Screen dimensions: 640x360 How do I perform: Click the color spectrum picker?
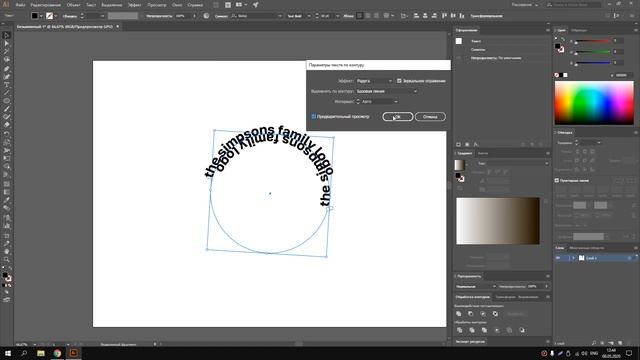594,102
